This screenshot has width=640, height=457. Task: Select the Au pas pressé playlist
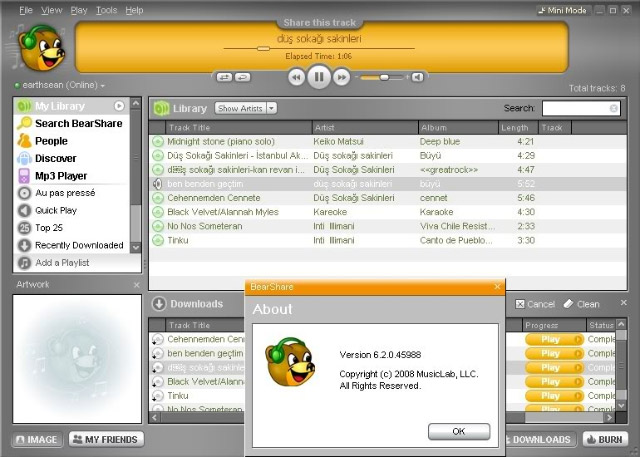[x=72, y=193]
